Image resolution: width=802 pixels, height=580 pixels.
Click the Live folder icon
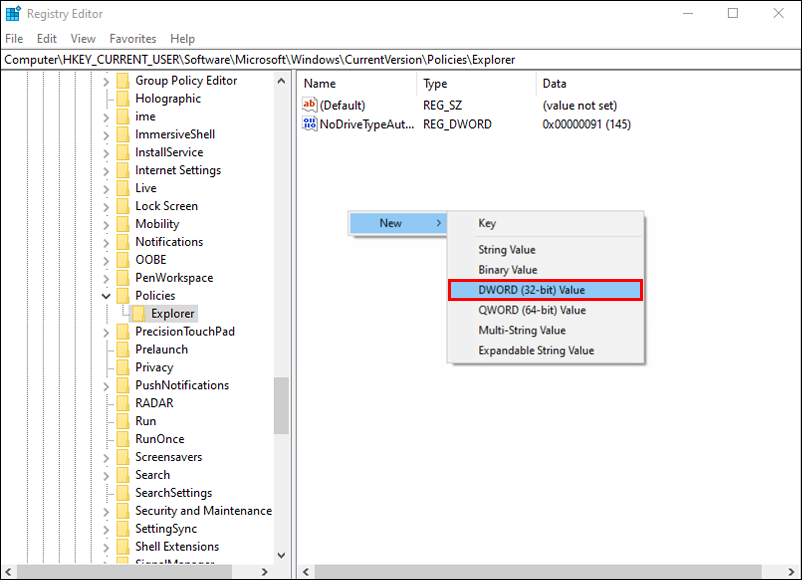[x=123, y=188]
